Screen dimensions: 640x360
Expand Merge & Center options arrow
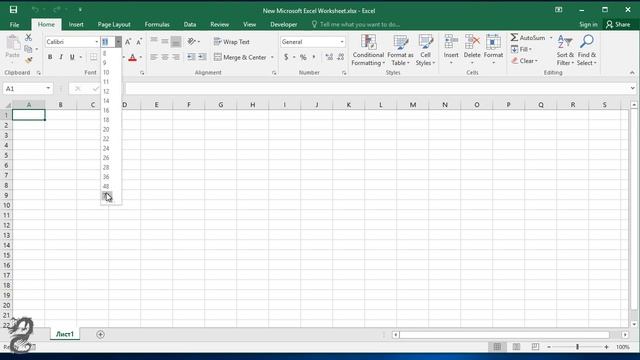(272, 57)
